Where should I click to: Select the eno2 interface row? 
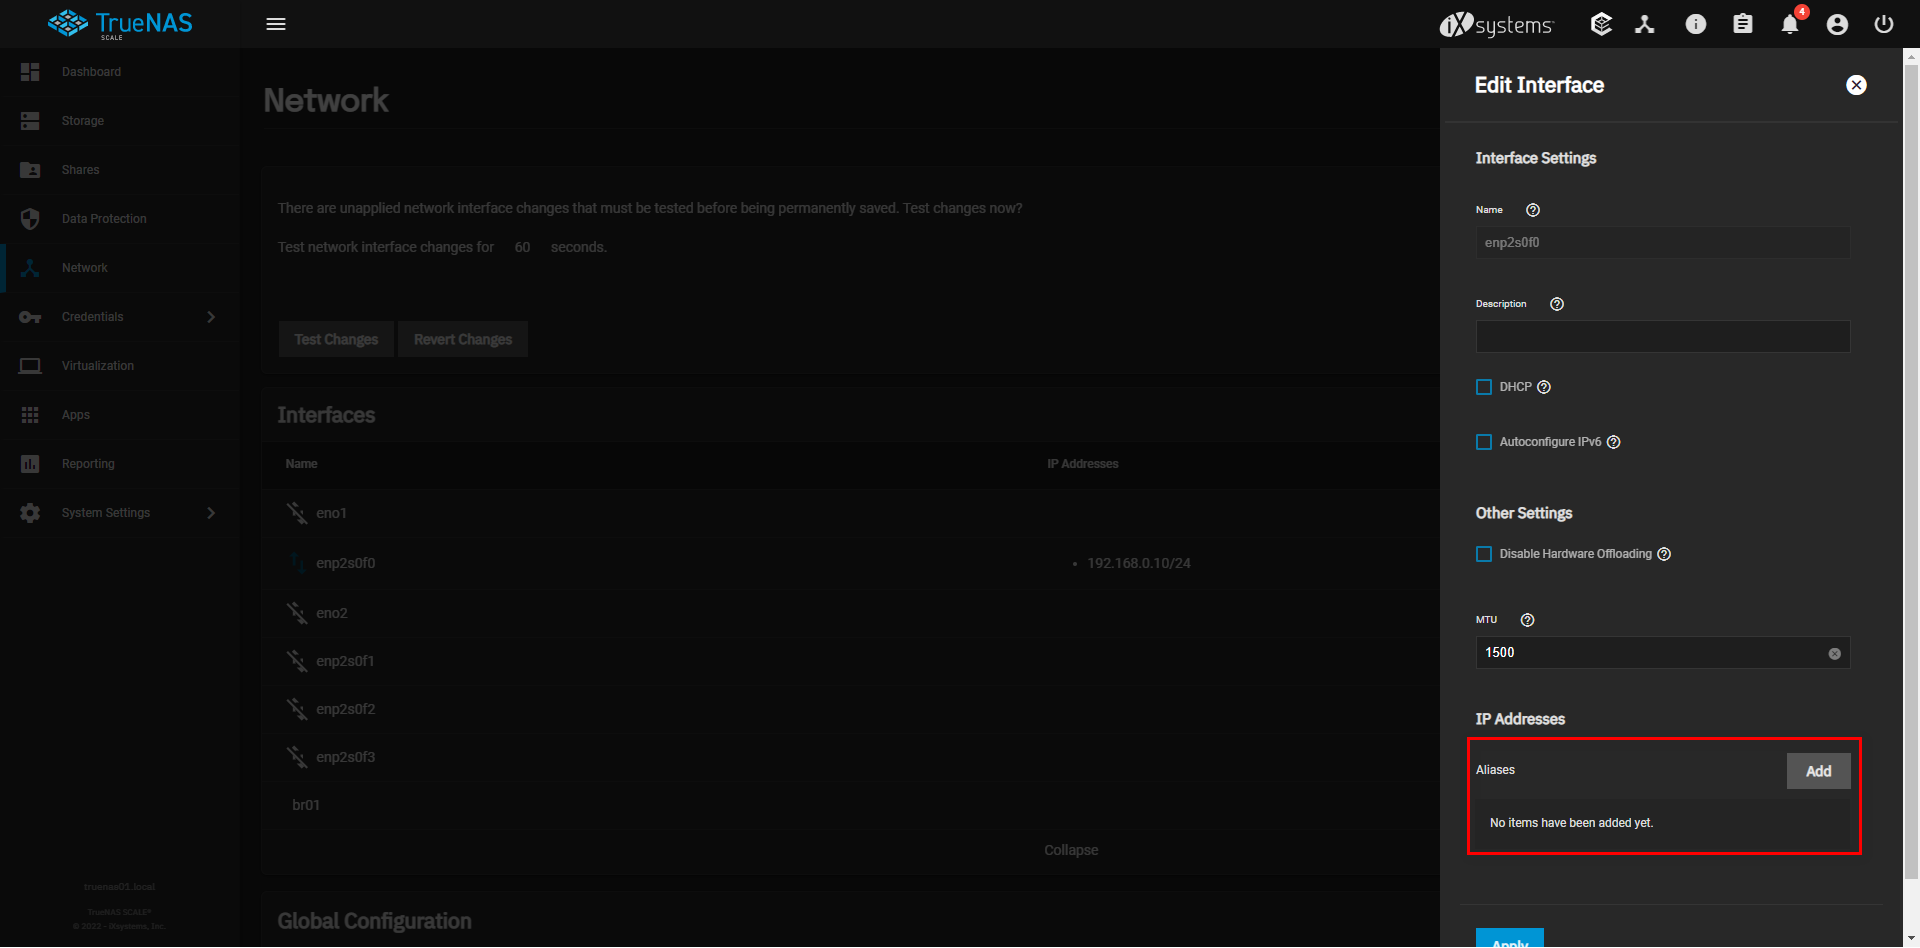coord(850,613)
